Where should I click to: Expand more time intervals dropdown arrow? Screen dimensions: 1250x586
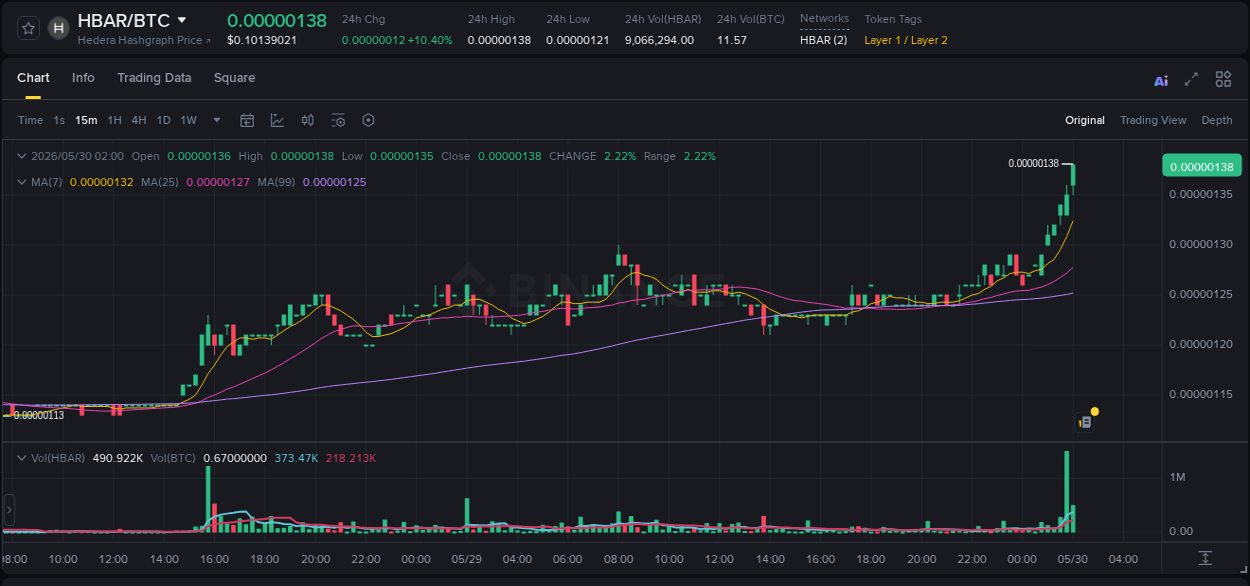pyautogui.click(x=217, y=120)
